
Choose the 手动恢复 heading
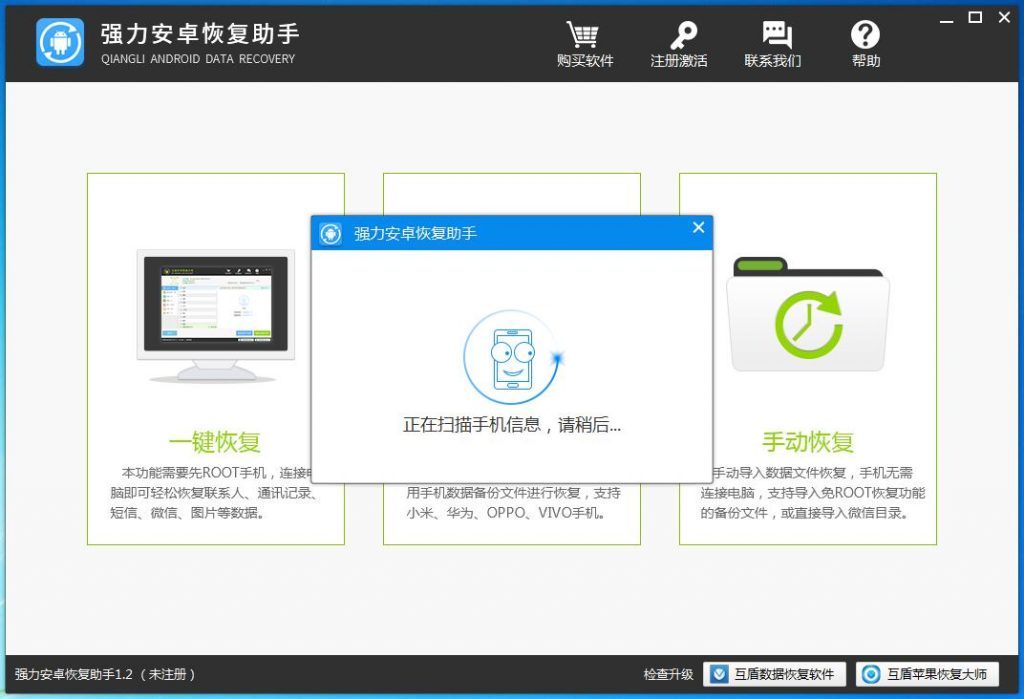pos(807,442)
